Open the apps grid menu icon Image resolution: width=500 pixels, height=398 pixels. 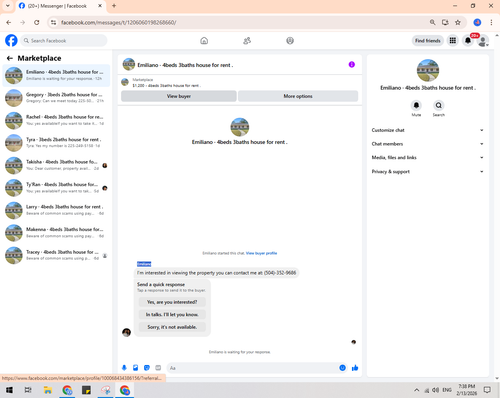point(453,41)
